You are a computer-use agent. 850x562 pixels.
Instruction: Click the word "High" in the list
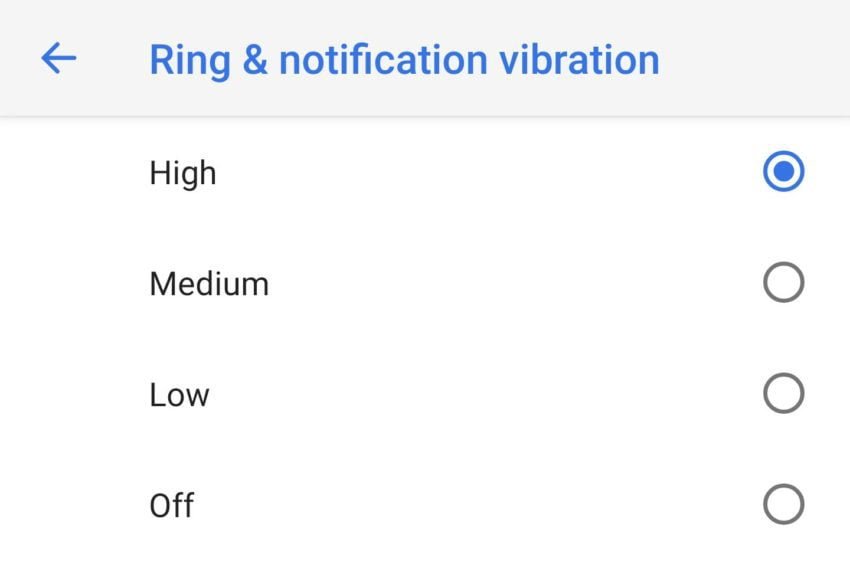183,173
